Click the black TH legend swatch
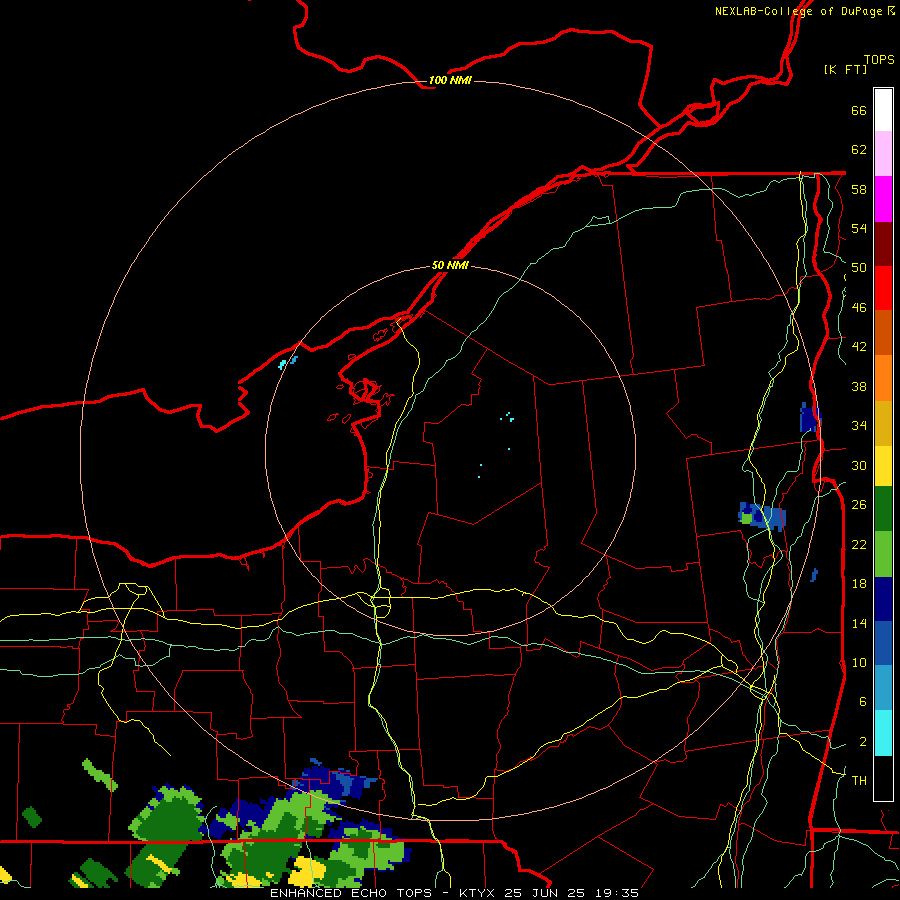 click(883, 778)
